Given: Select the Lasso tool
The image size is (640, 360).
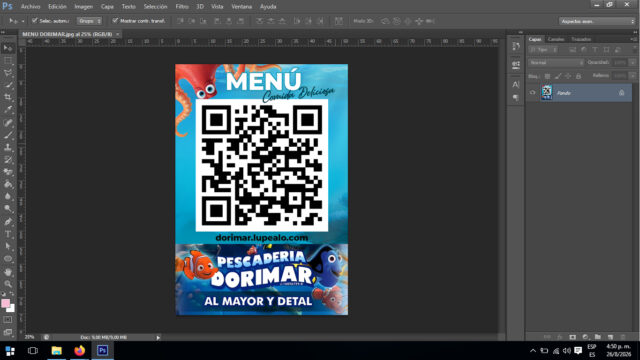Looking at the screenshot, I should (8, 73).
